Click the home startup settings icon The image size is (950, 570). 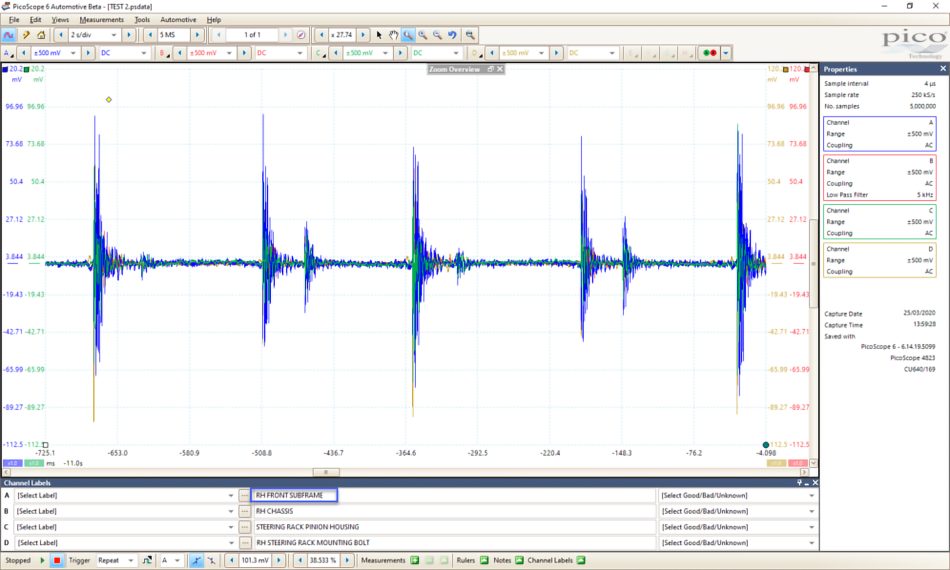41,35
